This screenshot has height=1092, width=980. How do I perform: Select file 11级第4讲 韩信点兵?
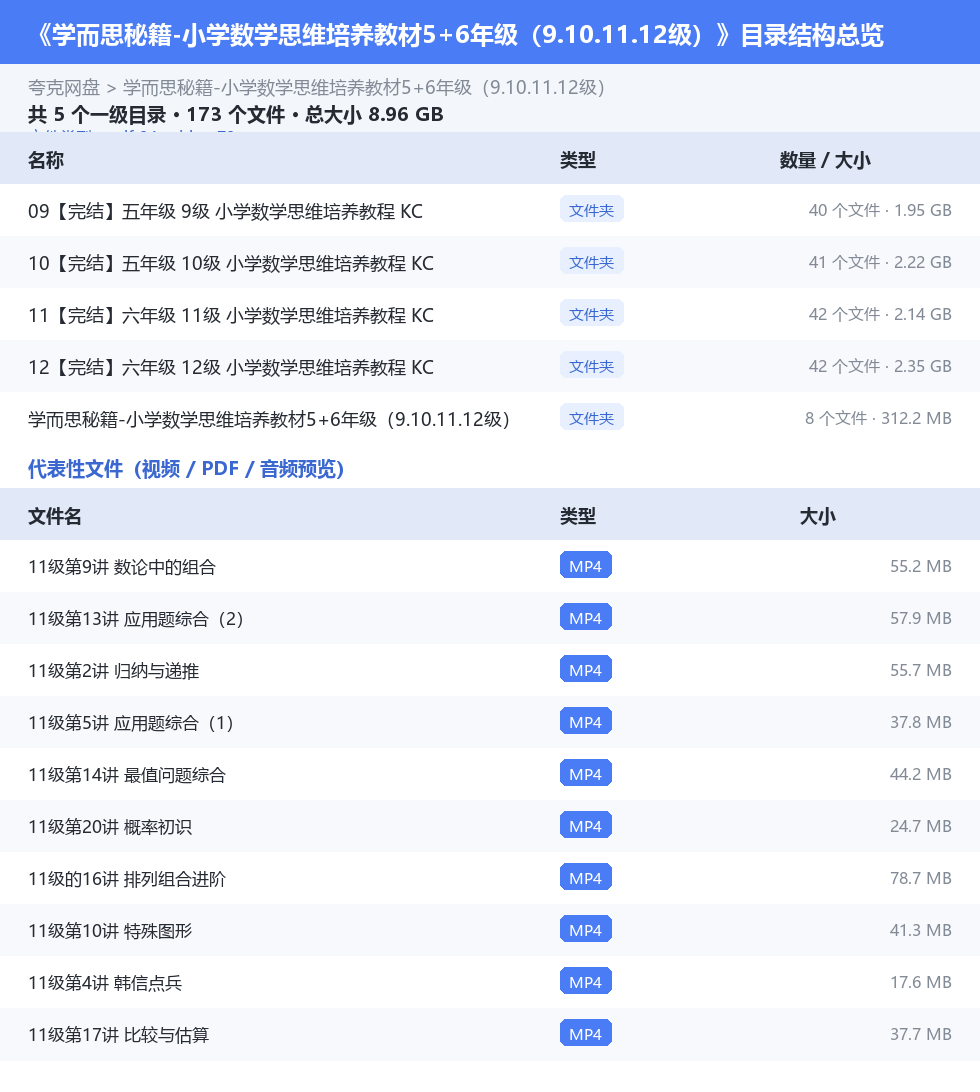105,983
